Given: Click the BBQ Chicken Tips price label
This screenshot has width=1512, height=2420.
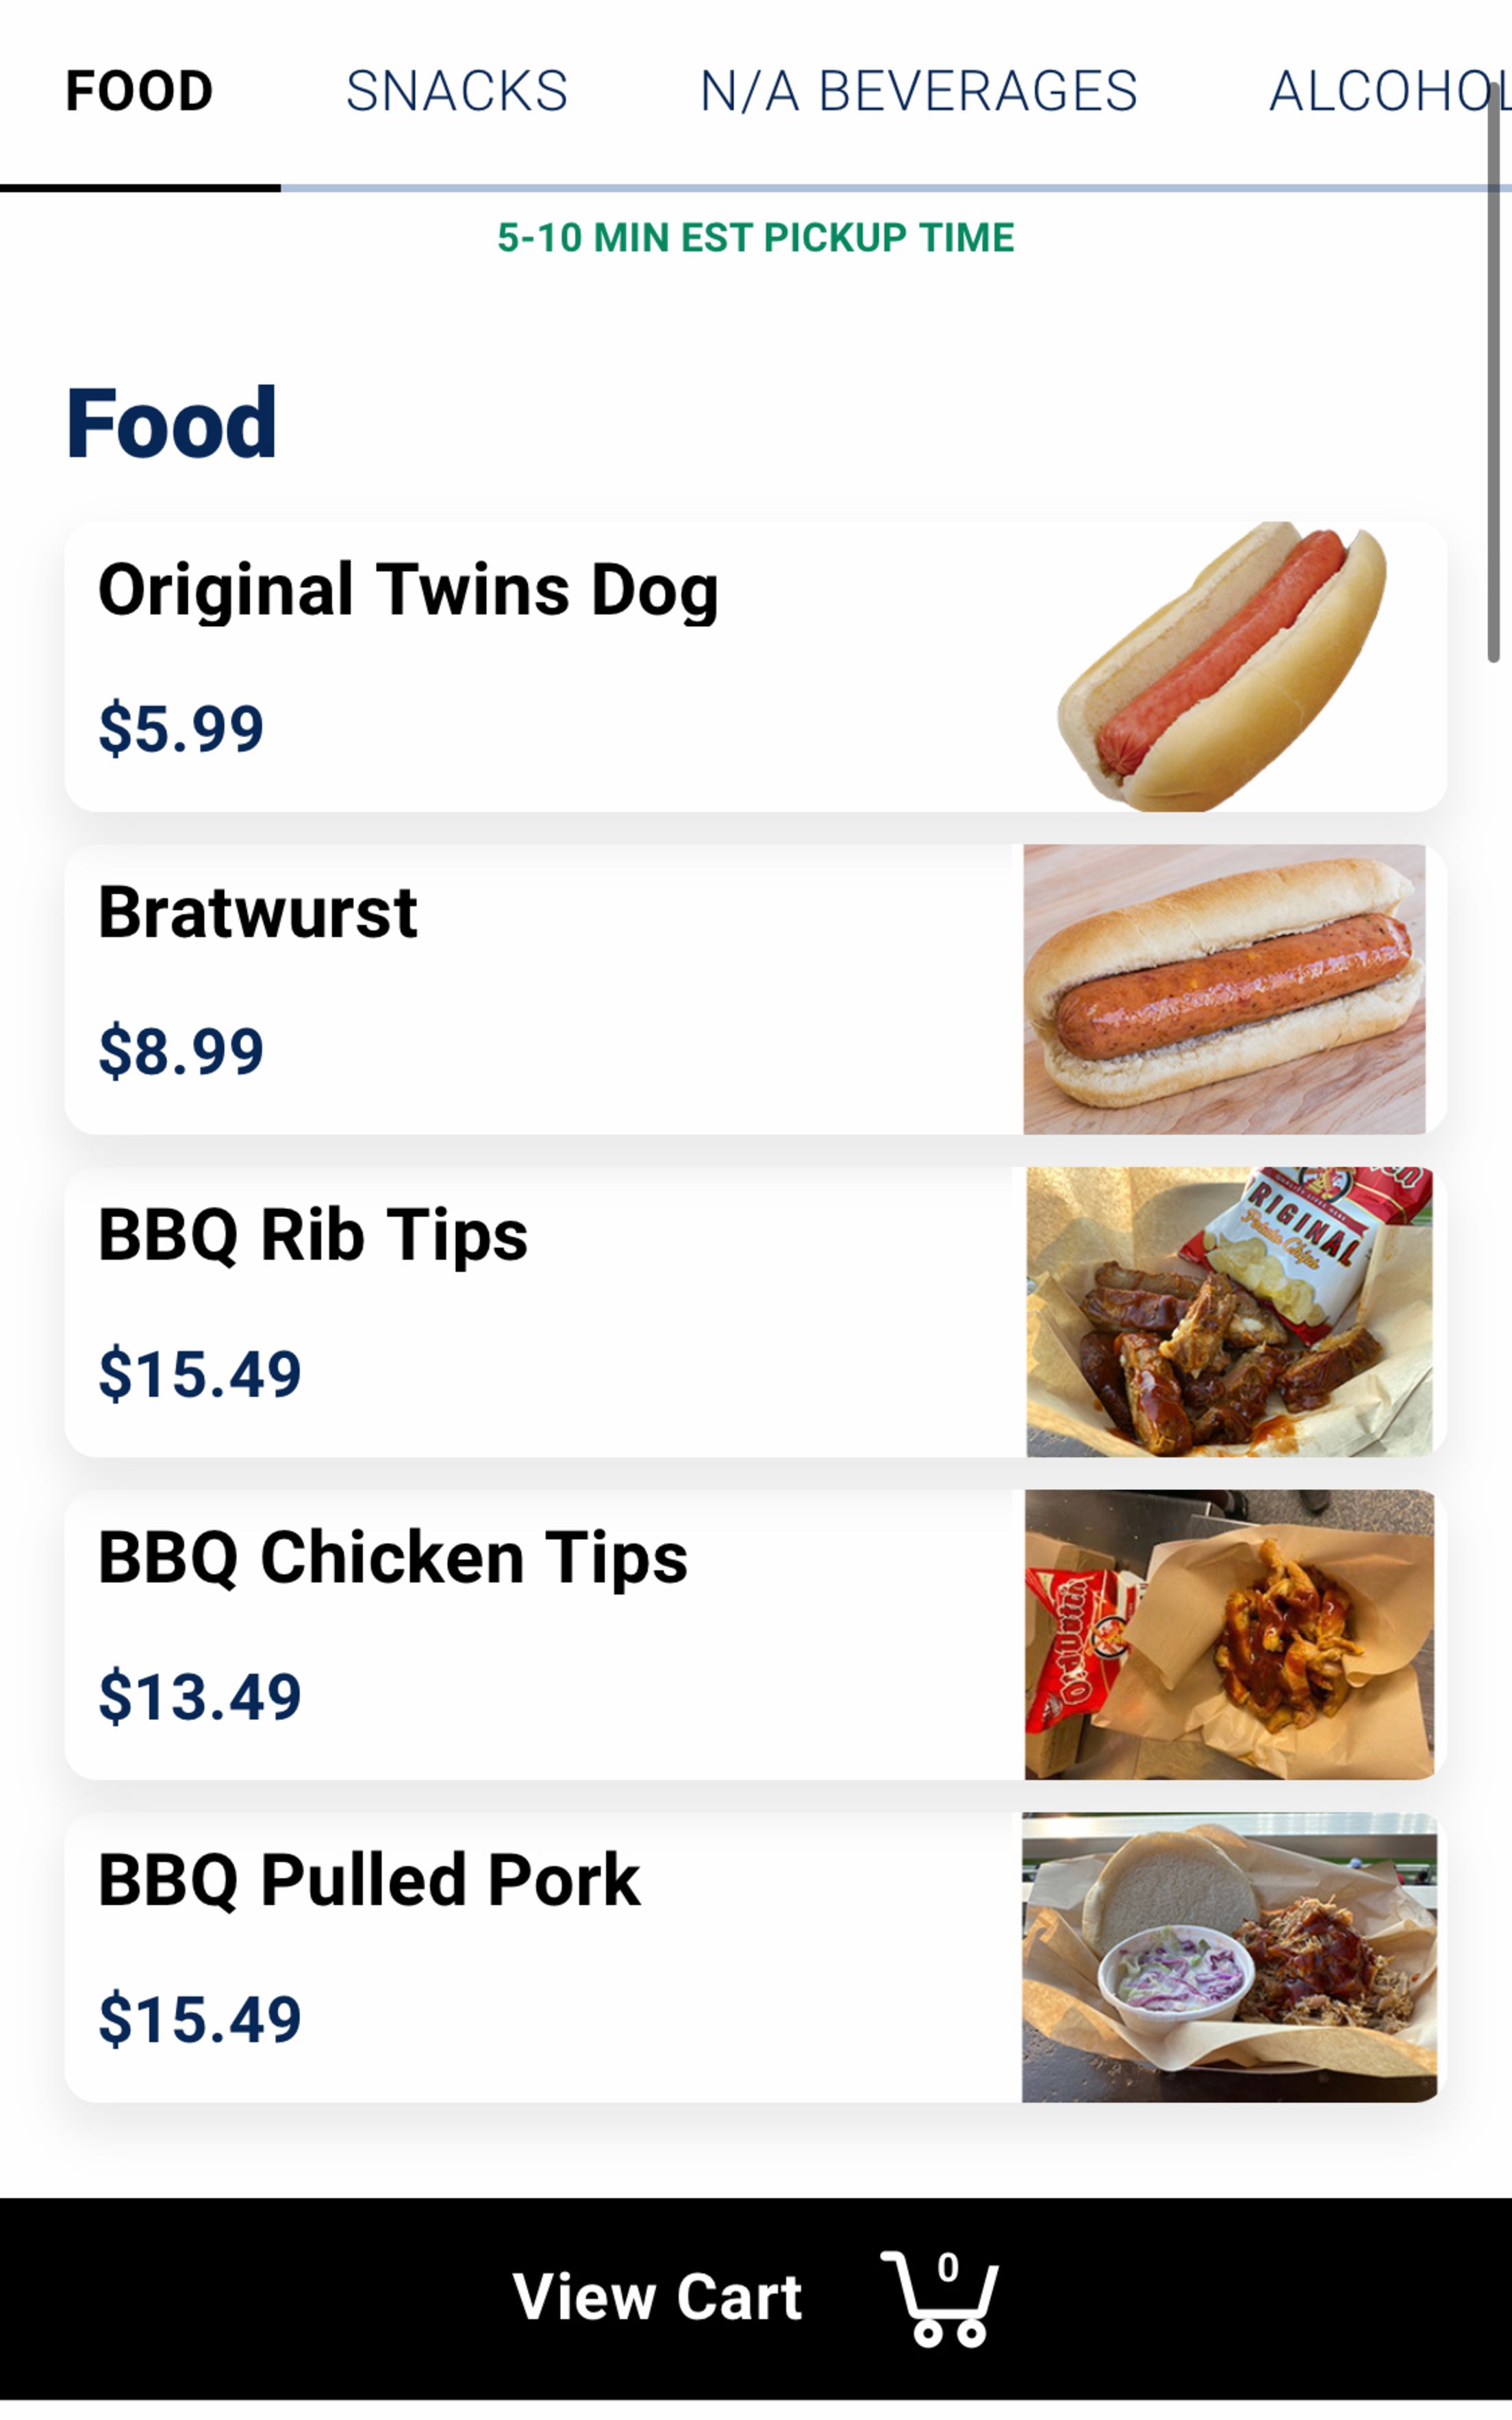Looking at the screenshot, I should coord(201,1693).
